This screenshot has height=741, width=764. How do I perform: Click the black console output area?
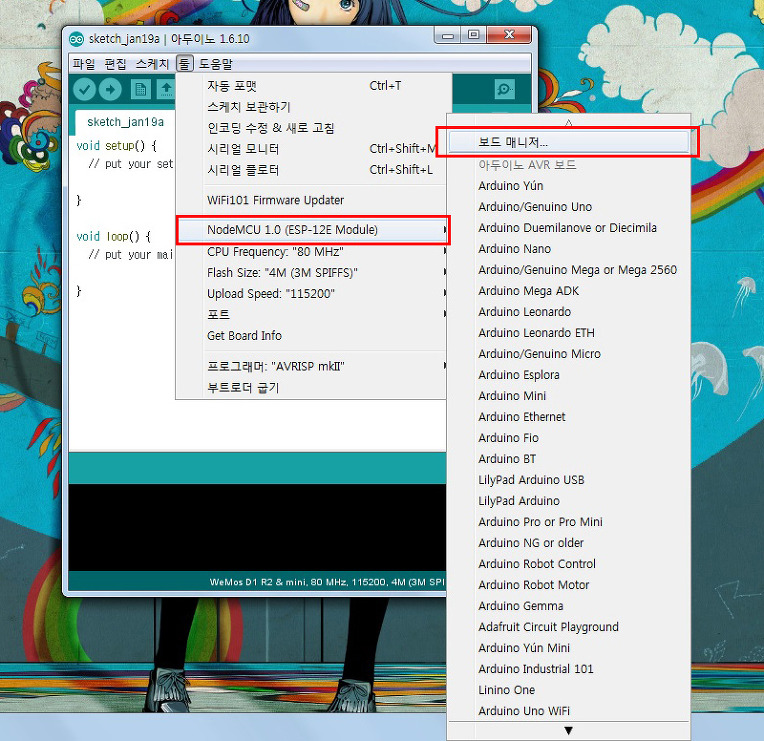tap(257, 527)
